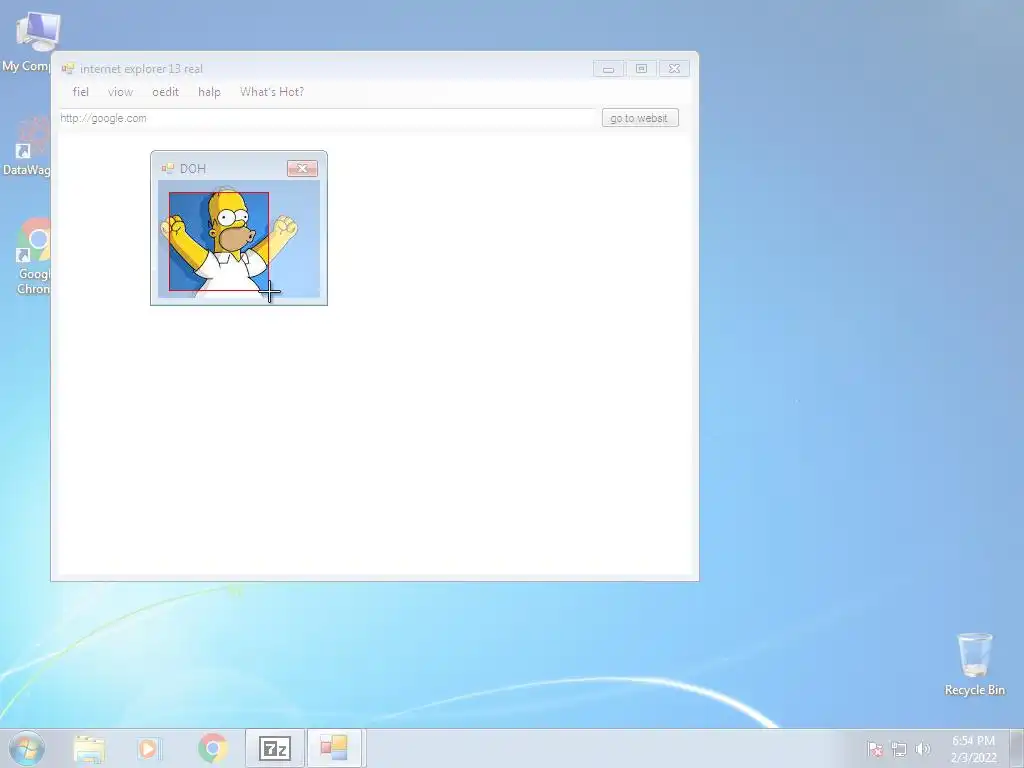1024x768 pixels.
Task: Select the active app taskbar button
Action: (334, 748)
